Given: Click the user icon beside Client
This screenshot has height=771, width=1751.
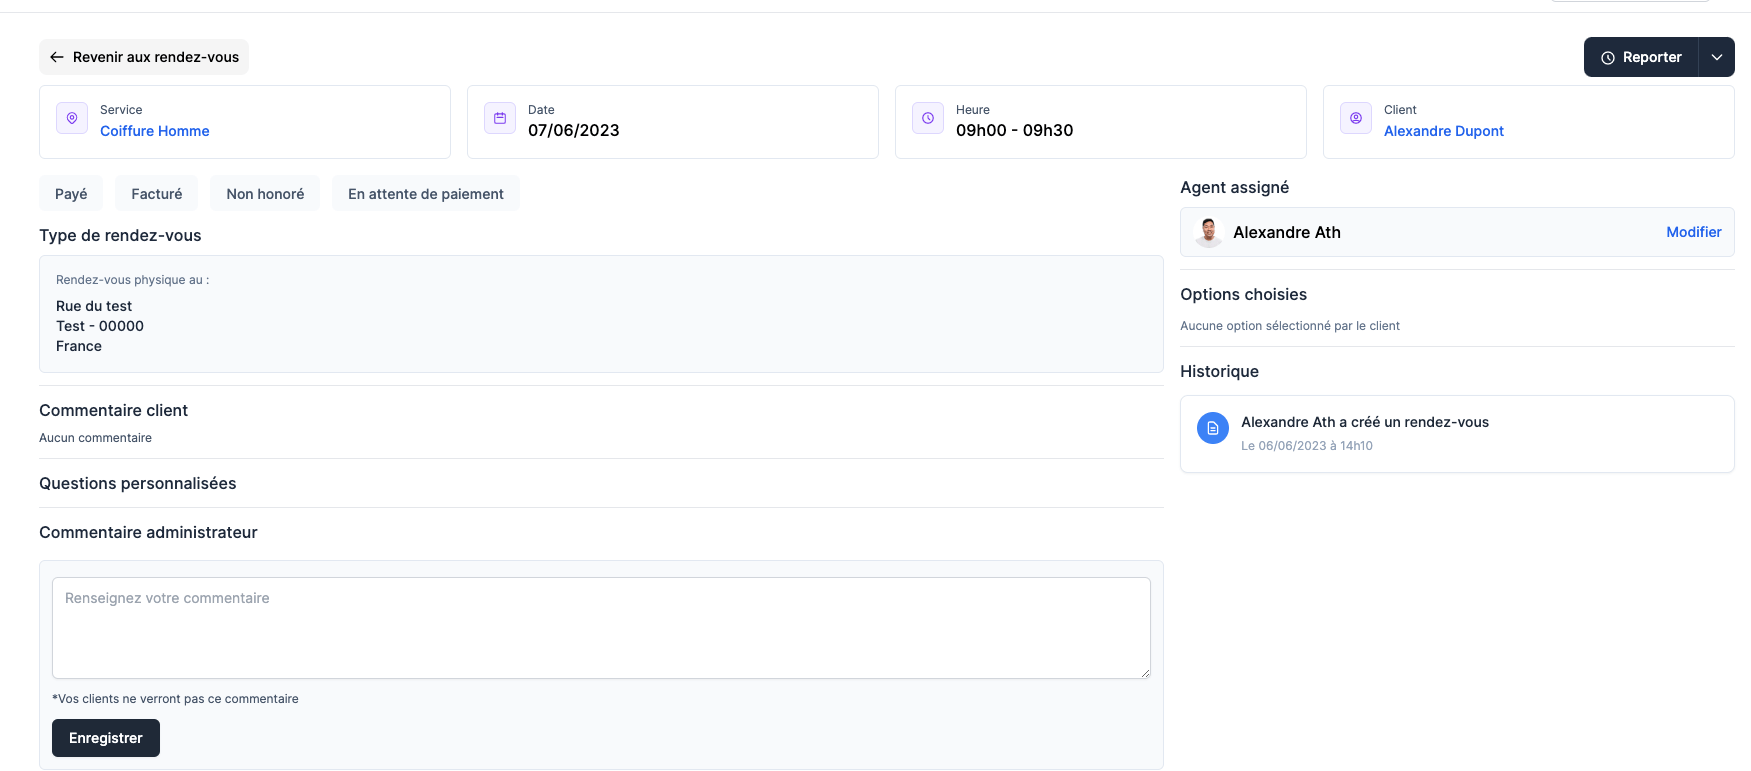Looking at the screenshot, I should (1356, 118).
